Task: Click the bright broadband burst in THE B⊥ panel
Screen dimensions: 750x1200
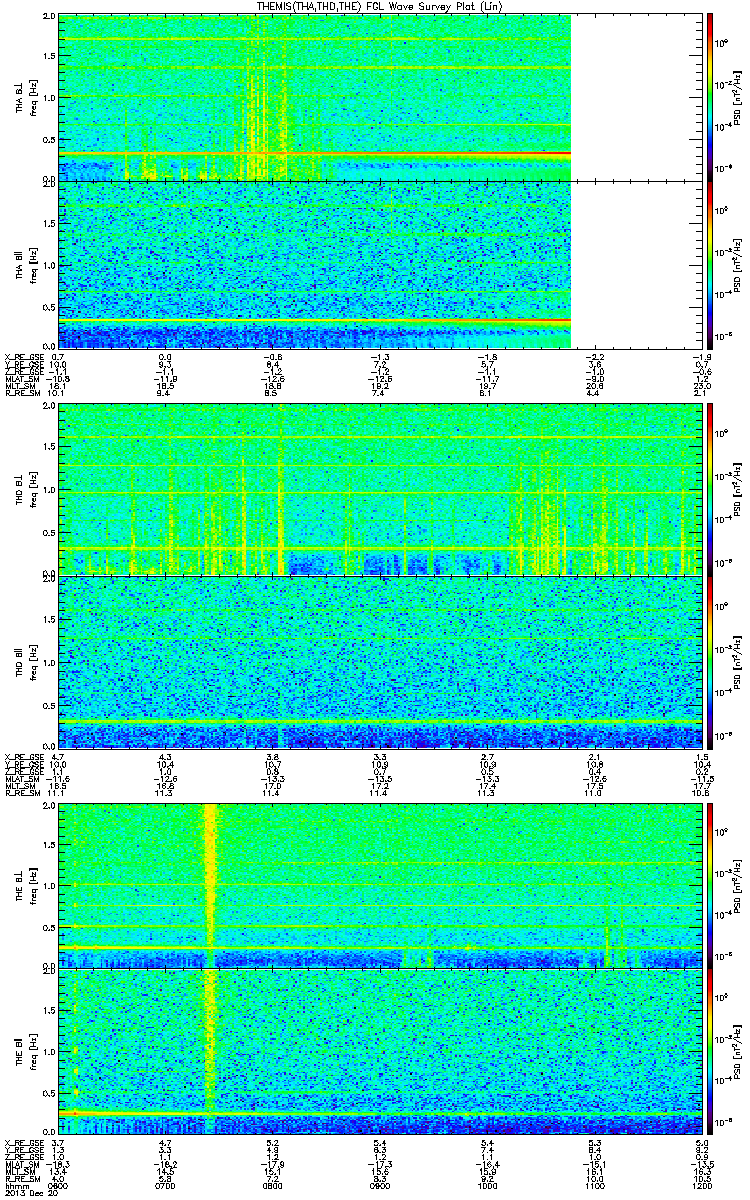Action: click(x=210, y=880)
